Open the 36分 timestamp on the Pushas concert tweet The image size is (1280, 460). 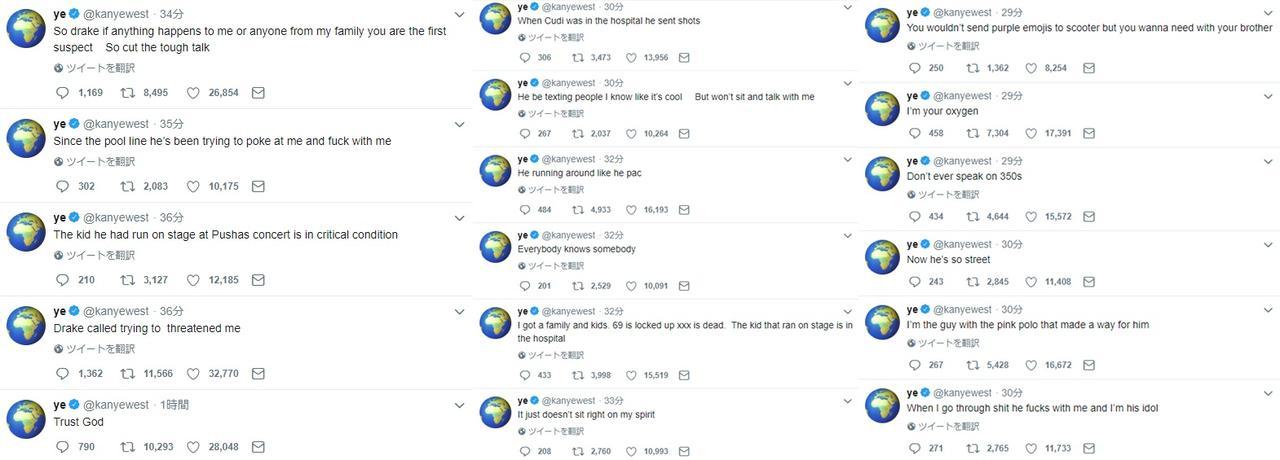pyautogui.click(x=171, y=218)
